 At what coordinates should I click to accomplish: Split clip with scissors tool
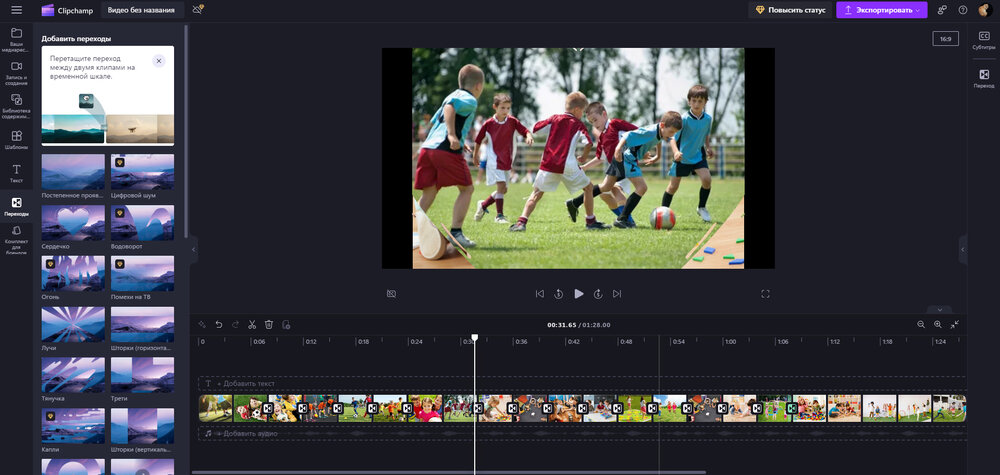[252, 325]
